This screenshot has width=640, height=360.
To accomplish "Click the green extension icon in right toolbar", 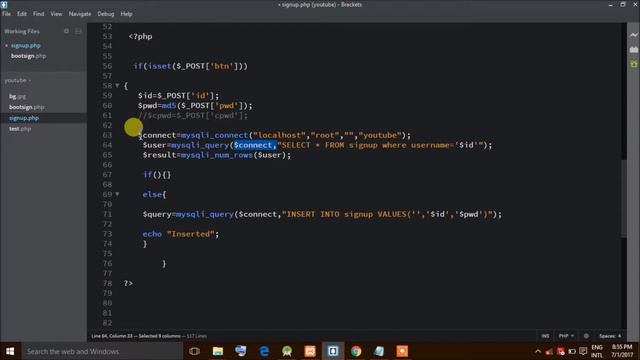I will (x=633, y=64).
